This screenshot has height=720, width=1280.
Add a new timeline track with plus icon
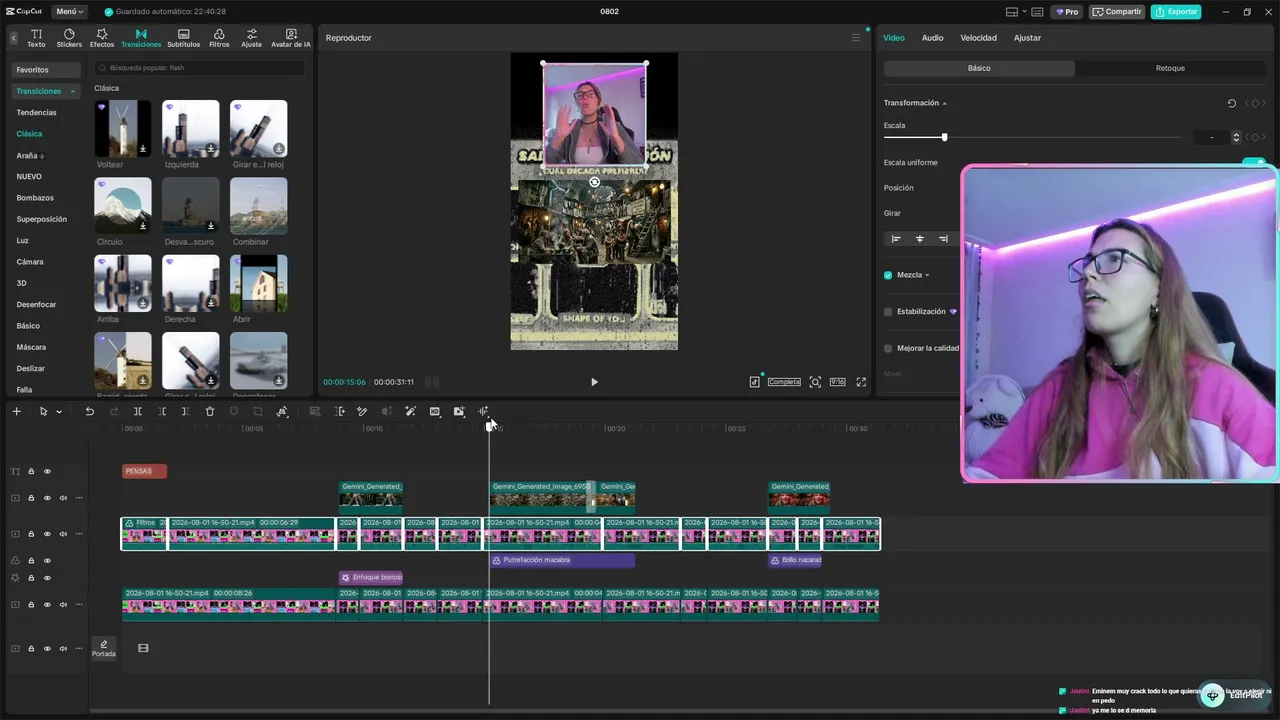tap(16, 411)
